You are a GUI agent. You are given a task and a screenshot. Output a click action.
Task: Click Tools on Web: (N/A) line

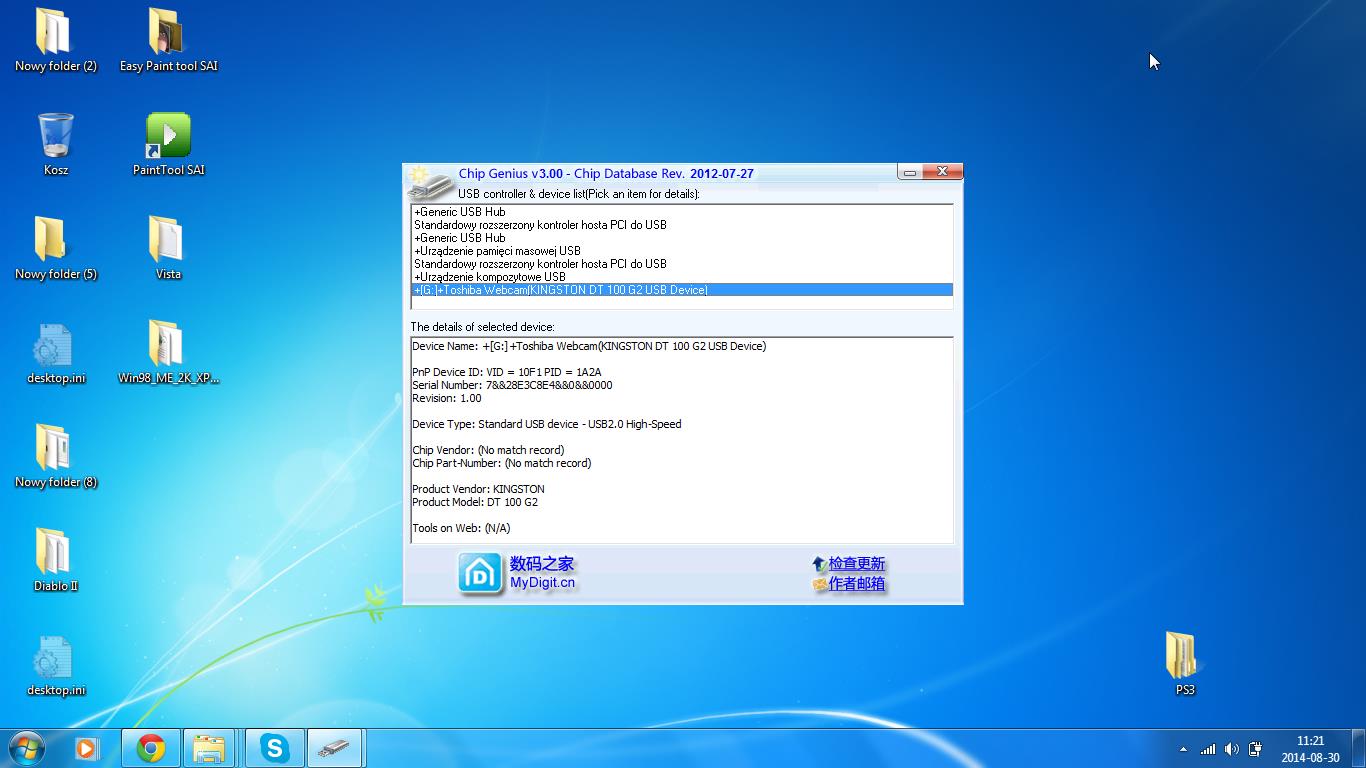coord(461,528)
